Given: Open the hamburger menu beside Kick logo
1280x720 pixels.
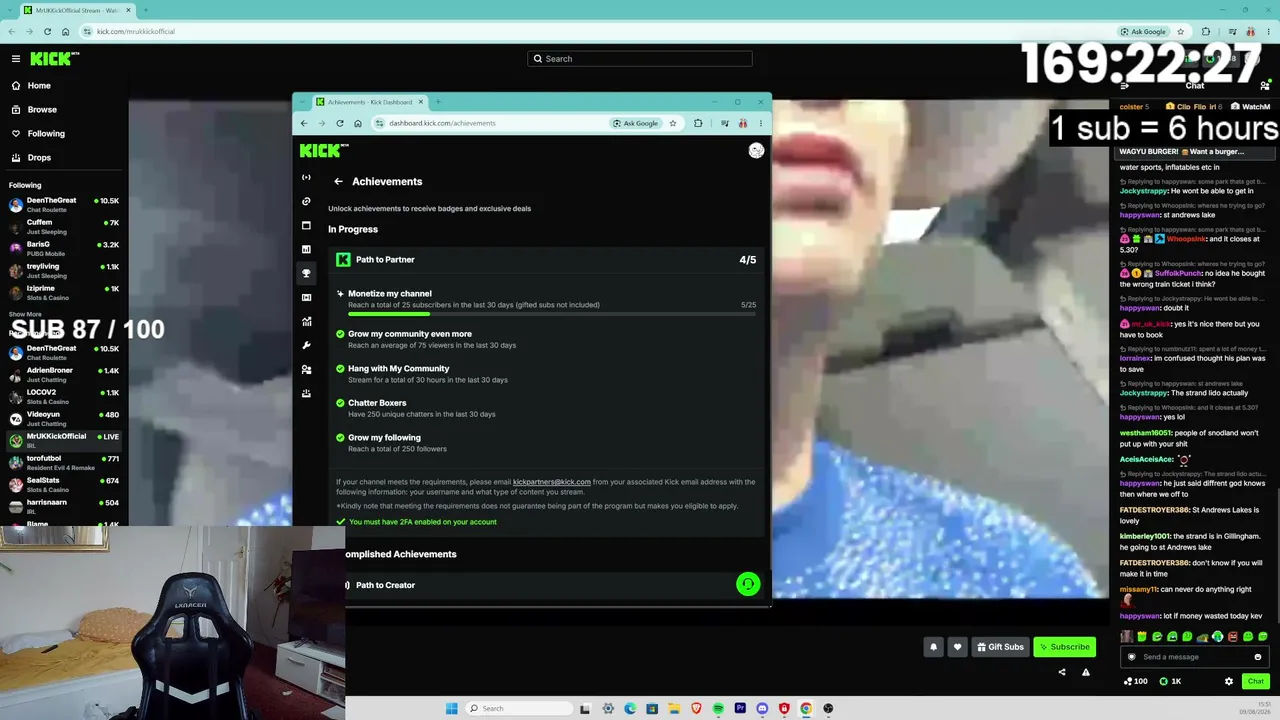Looking at the screenshot, I should [16, 59].
